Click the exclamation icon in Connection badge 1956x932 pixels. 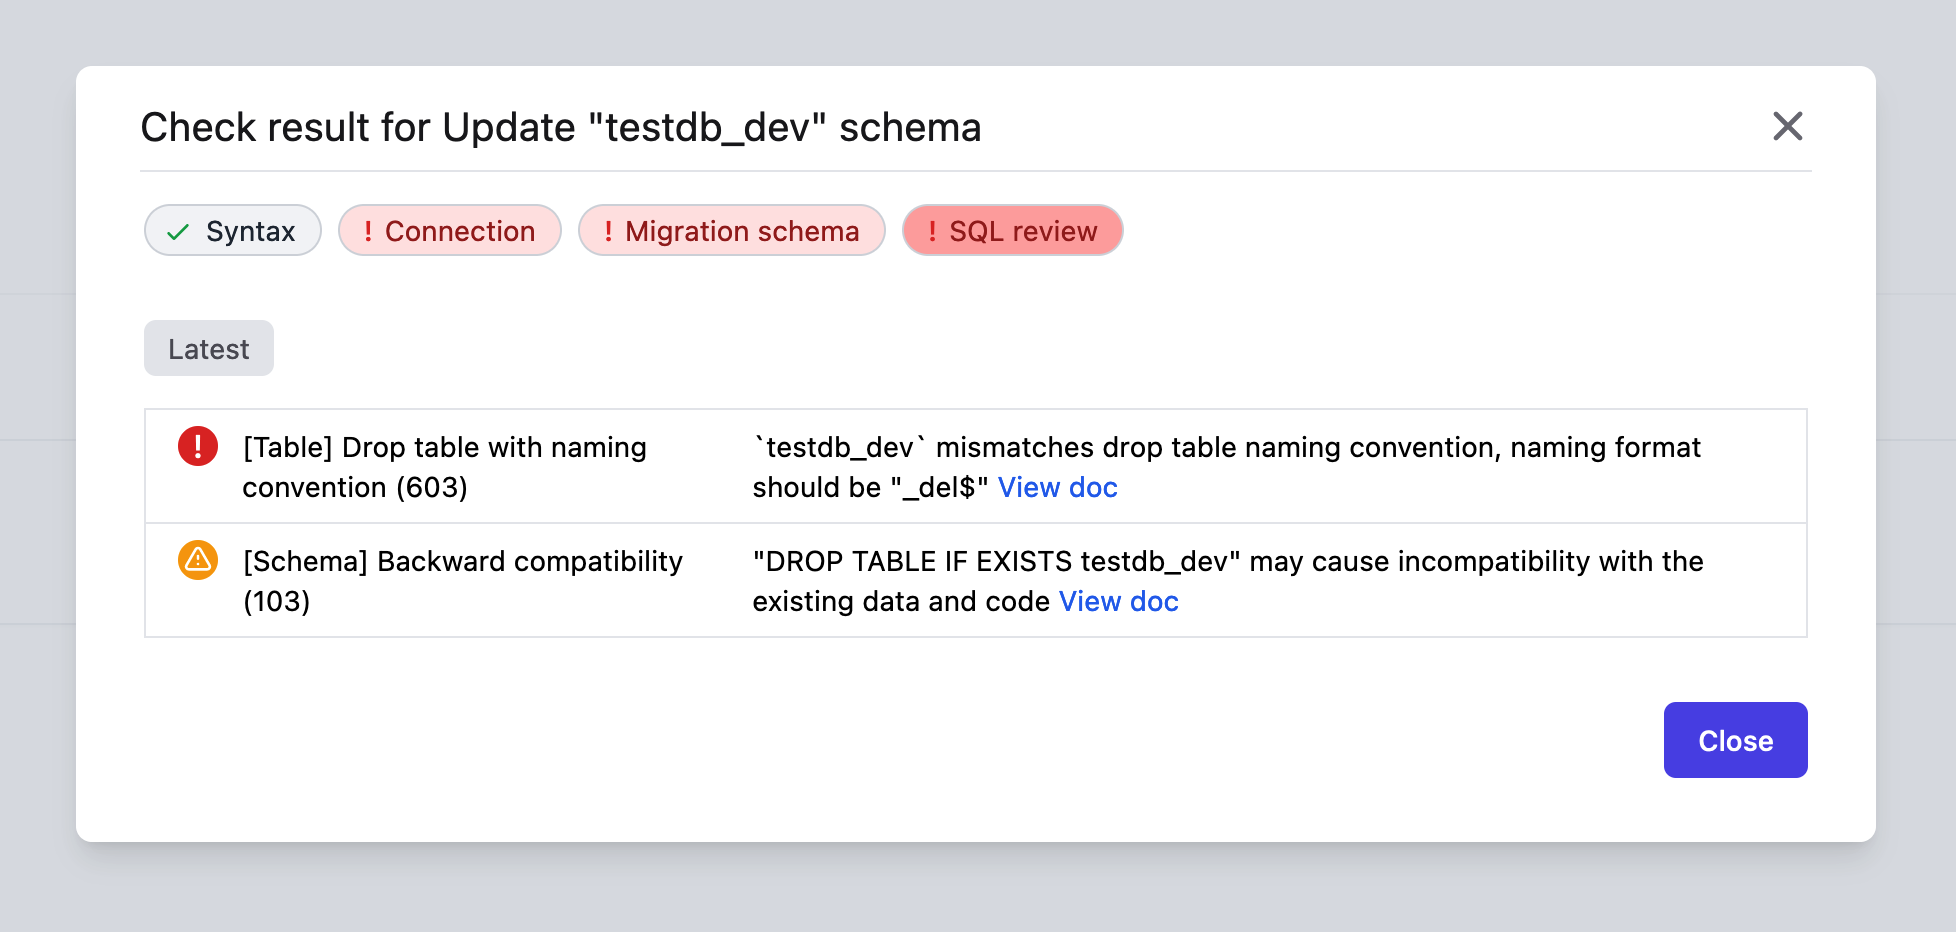click(368, 231)
